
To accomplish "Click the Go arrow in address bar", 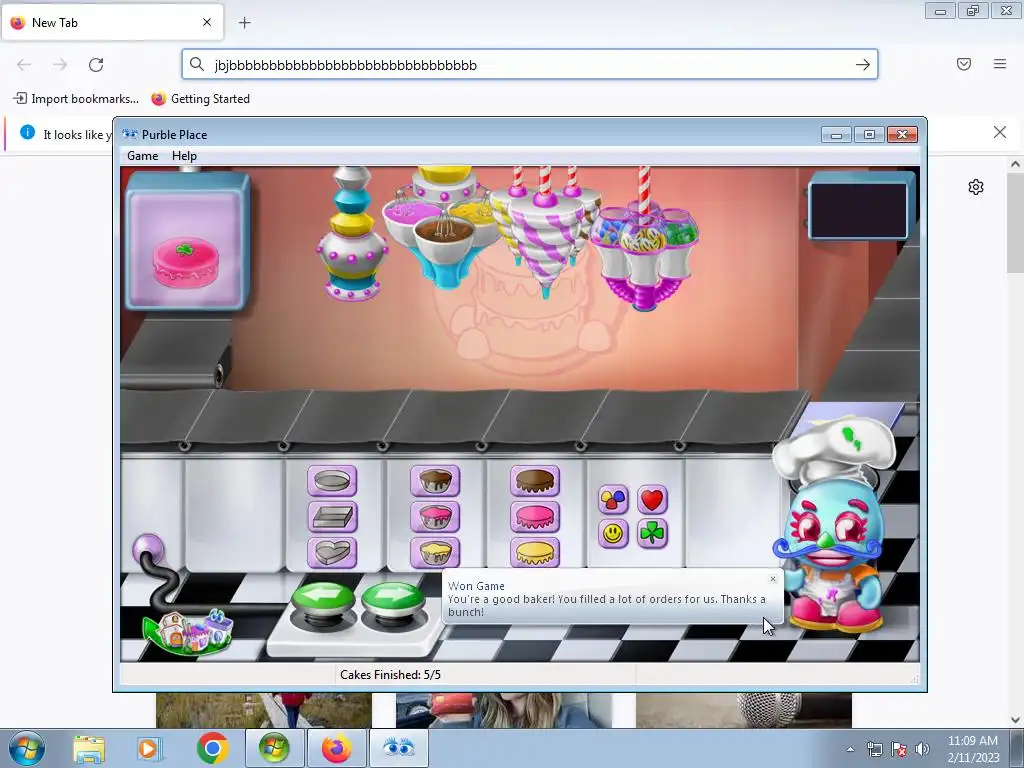I will tap(863, 65).
